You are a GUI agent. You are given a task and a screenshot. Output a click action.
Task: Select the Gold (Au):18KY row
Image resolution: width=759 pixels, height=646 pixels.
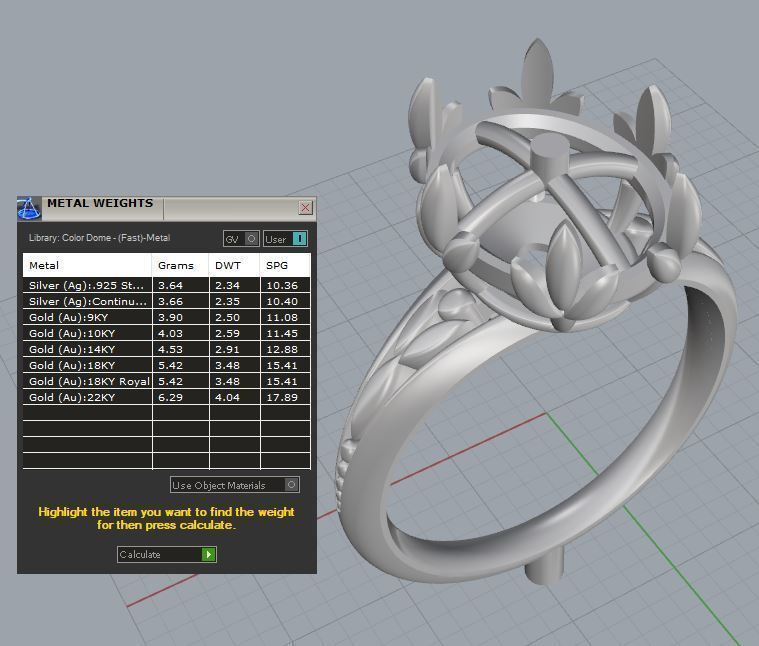click(167, 365)
